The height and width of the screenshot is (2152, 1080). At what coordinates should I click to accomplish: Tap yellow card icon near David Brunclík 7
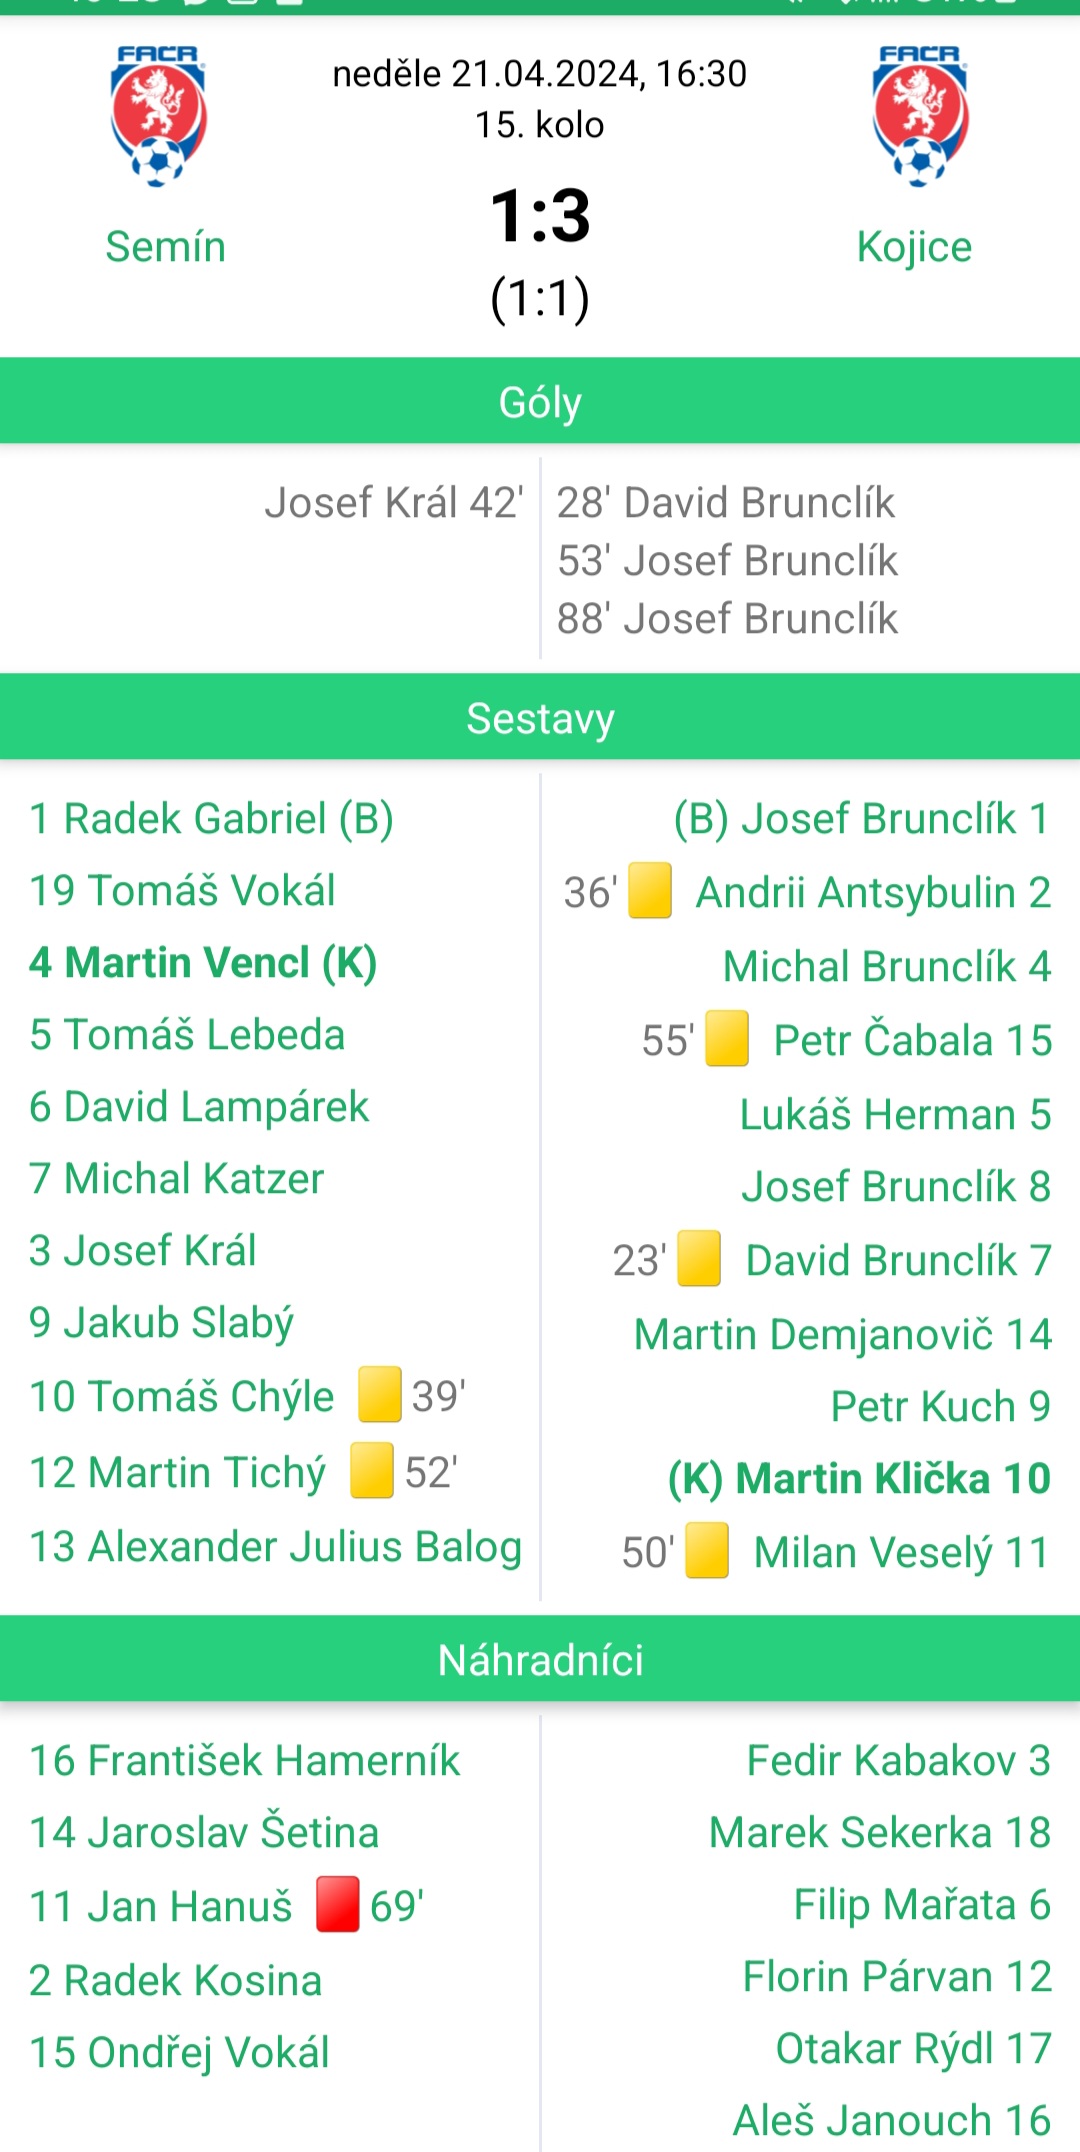point(699,1259)
